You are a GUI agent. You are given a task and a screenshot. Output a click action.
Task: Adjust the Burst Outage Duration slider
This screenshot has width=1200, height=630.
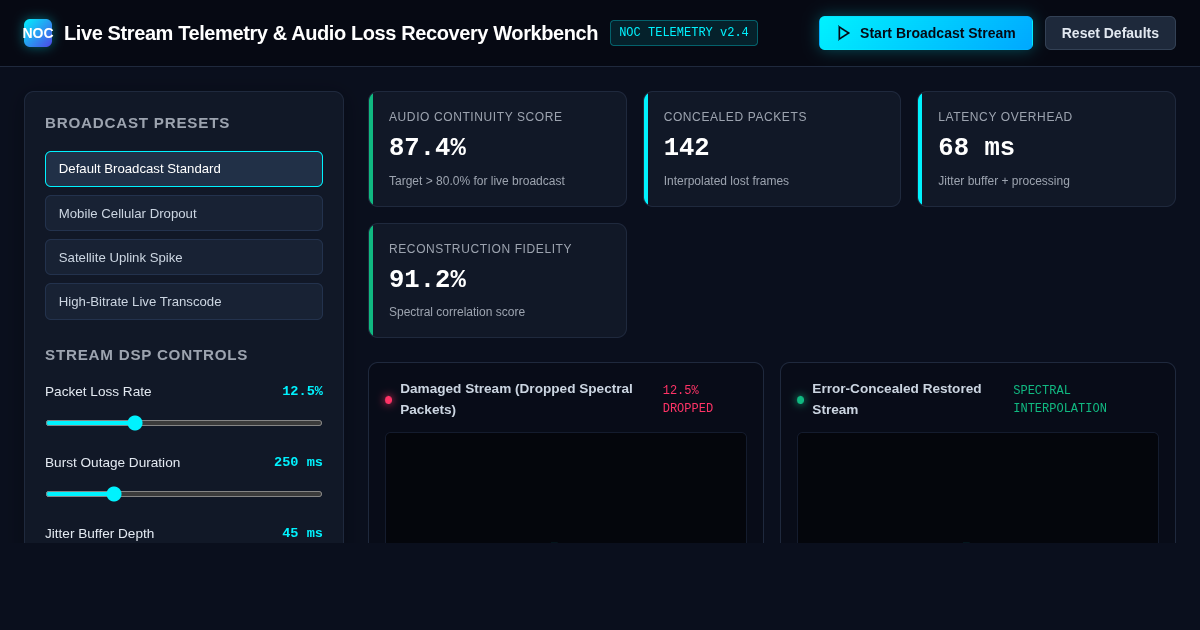184,494
